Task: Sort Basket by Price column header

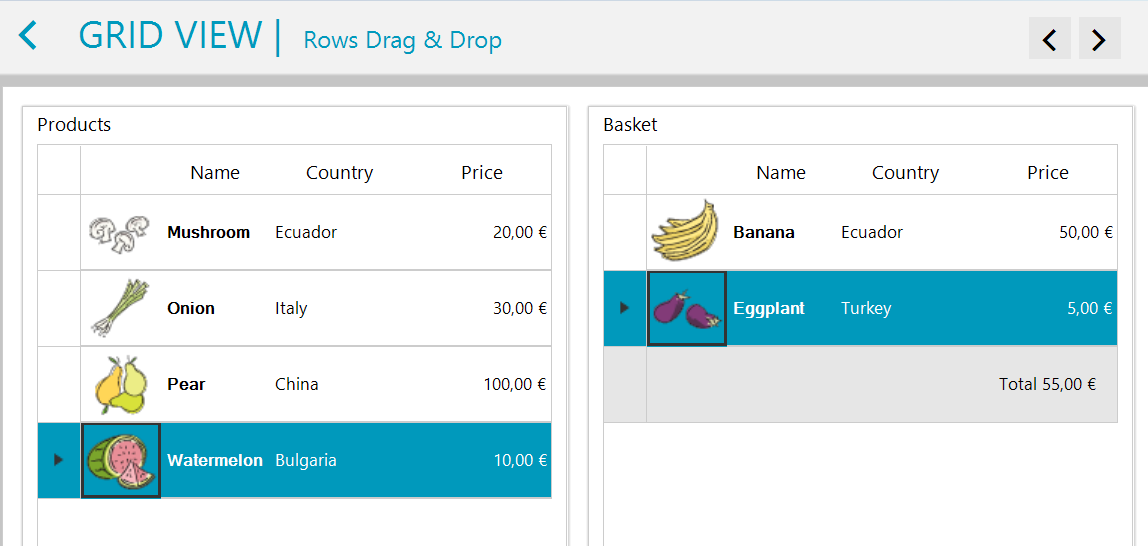Action: pos(1047,172)
